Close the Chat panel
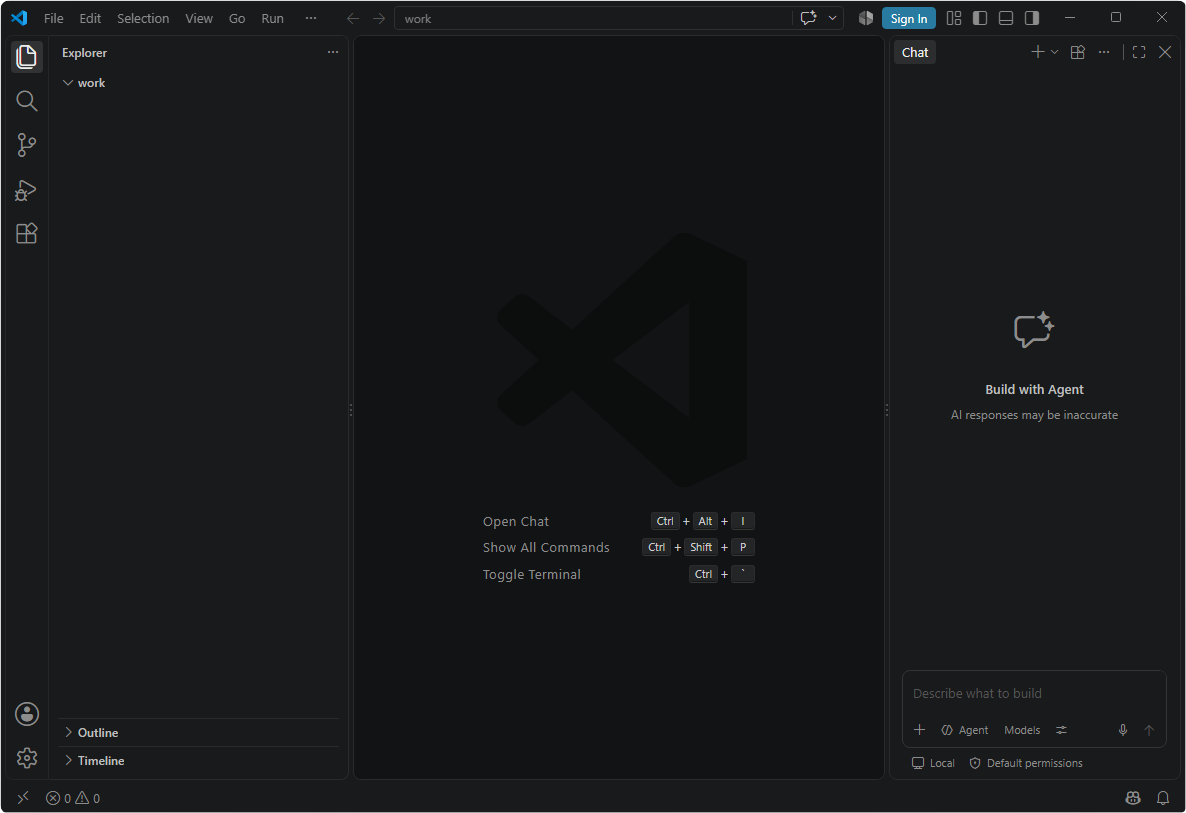Image resolution: width=1186 pixels, height=813 pixels. point(1165,51)
